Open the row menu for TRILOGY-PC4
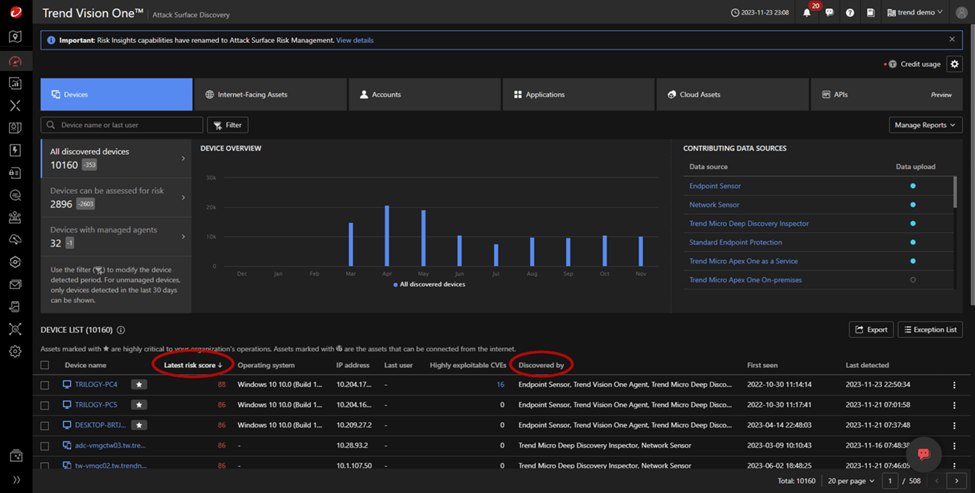Image resolution: width=975 pixels, height=493 pixels. click(954, 385)
